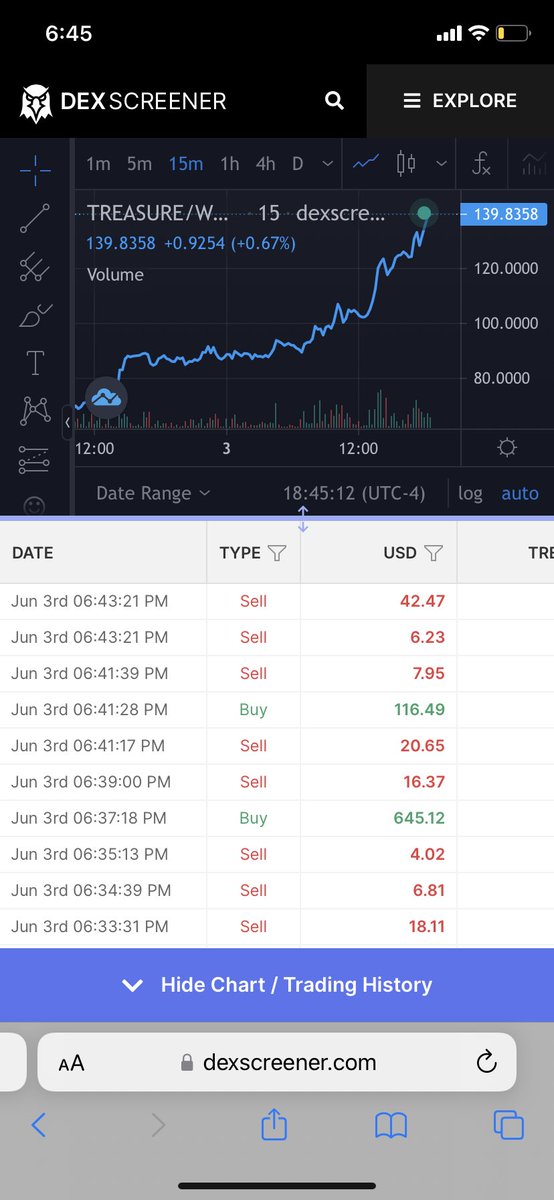Select the crosshair cursor tool
This screenshot has height=1200, width=554.
tap(36, 171)
